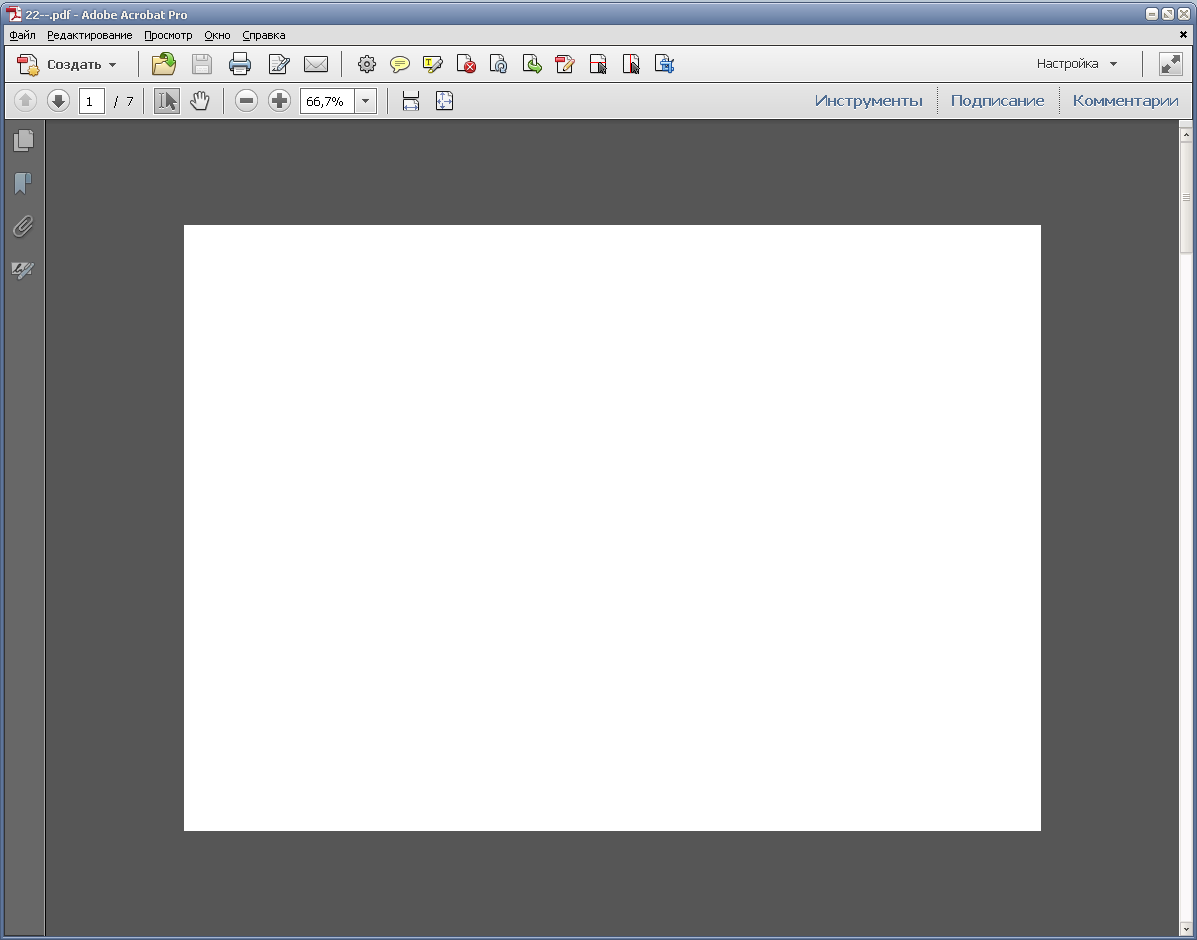Show Attachments paperclip panel
1197x940 pixels.
(x=23, y=227)
